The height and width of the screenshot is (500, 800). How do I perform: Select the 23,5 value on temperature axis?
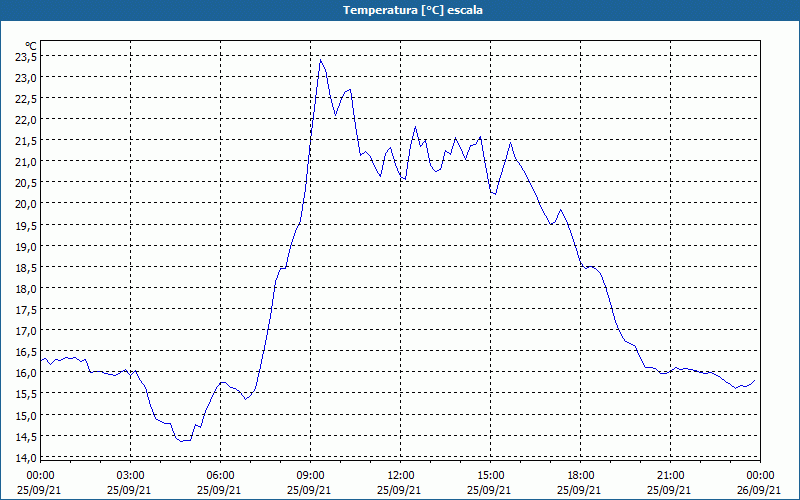[x=26, y=57]
